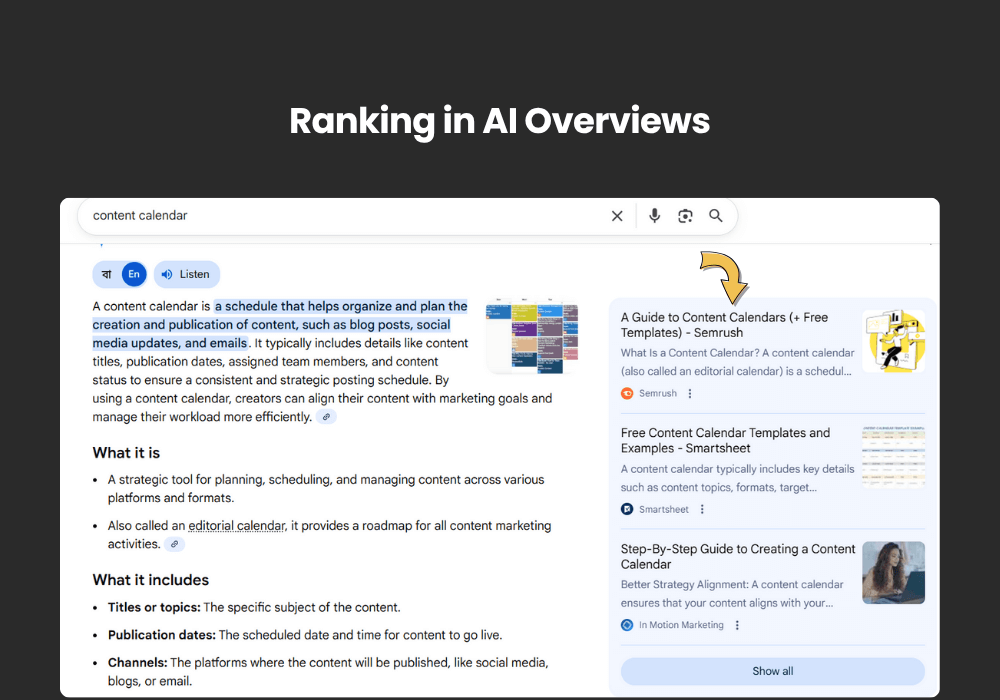Open 'A Guide to Content Calendars' Semrush link

coord(724,325)
